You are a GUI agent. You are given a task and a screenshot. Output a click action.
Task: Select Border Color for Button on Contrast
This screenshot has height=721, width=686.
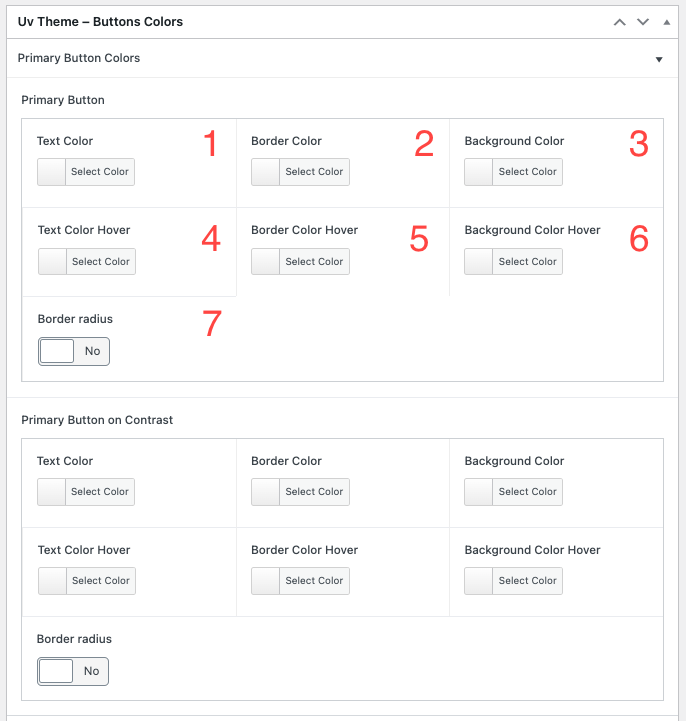click(x=300, y=492)
